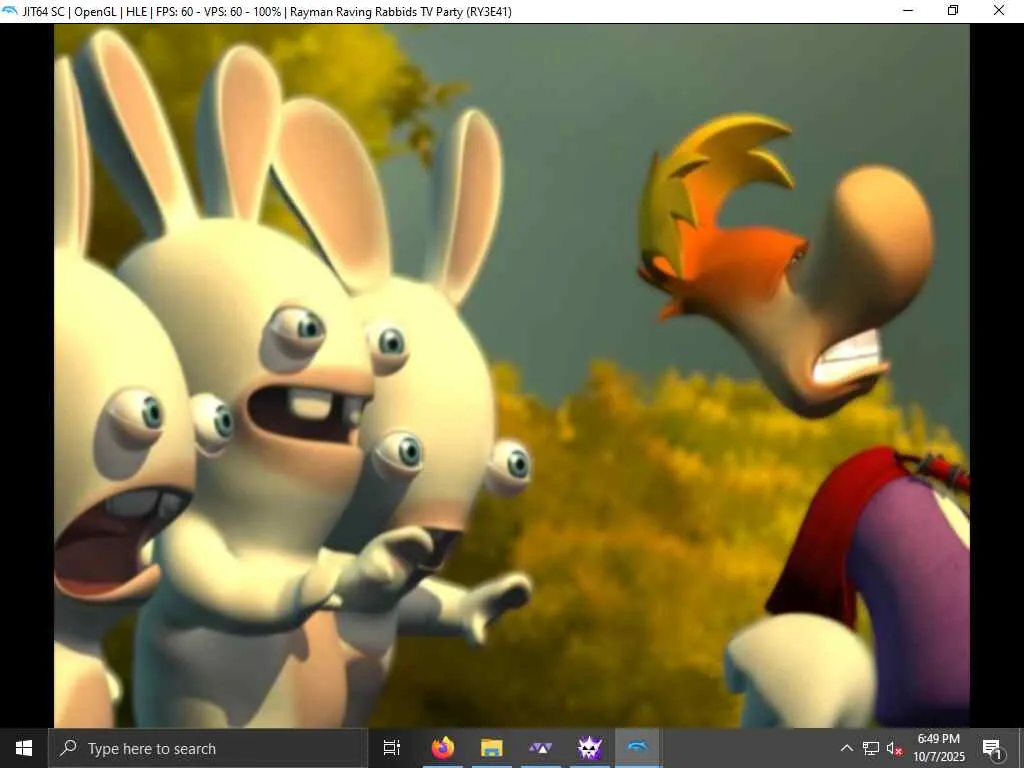1024x768 pixels.
Task: Open the clock showing 6:49 PM
Action: 938,748
